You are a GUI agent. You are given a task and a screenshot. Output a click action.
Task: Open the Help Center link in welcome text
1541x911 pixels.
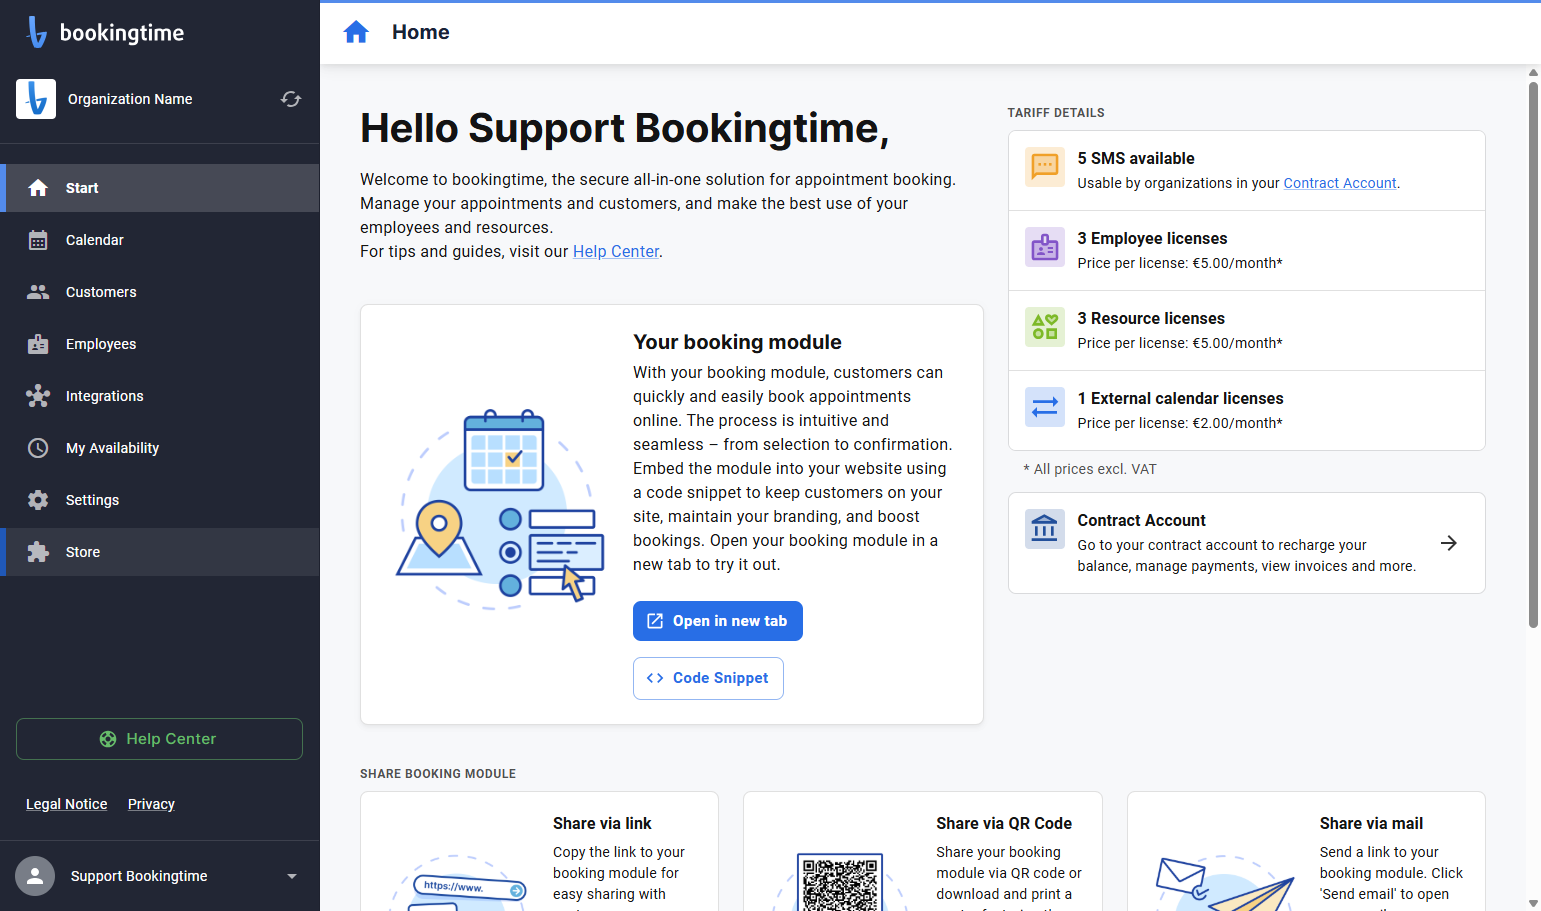616,251
